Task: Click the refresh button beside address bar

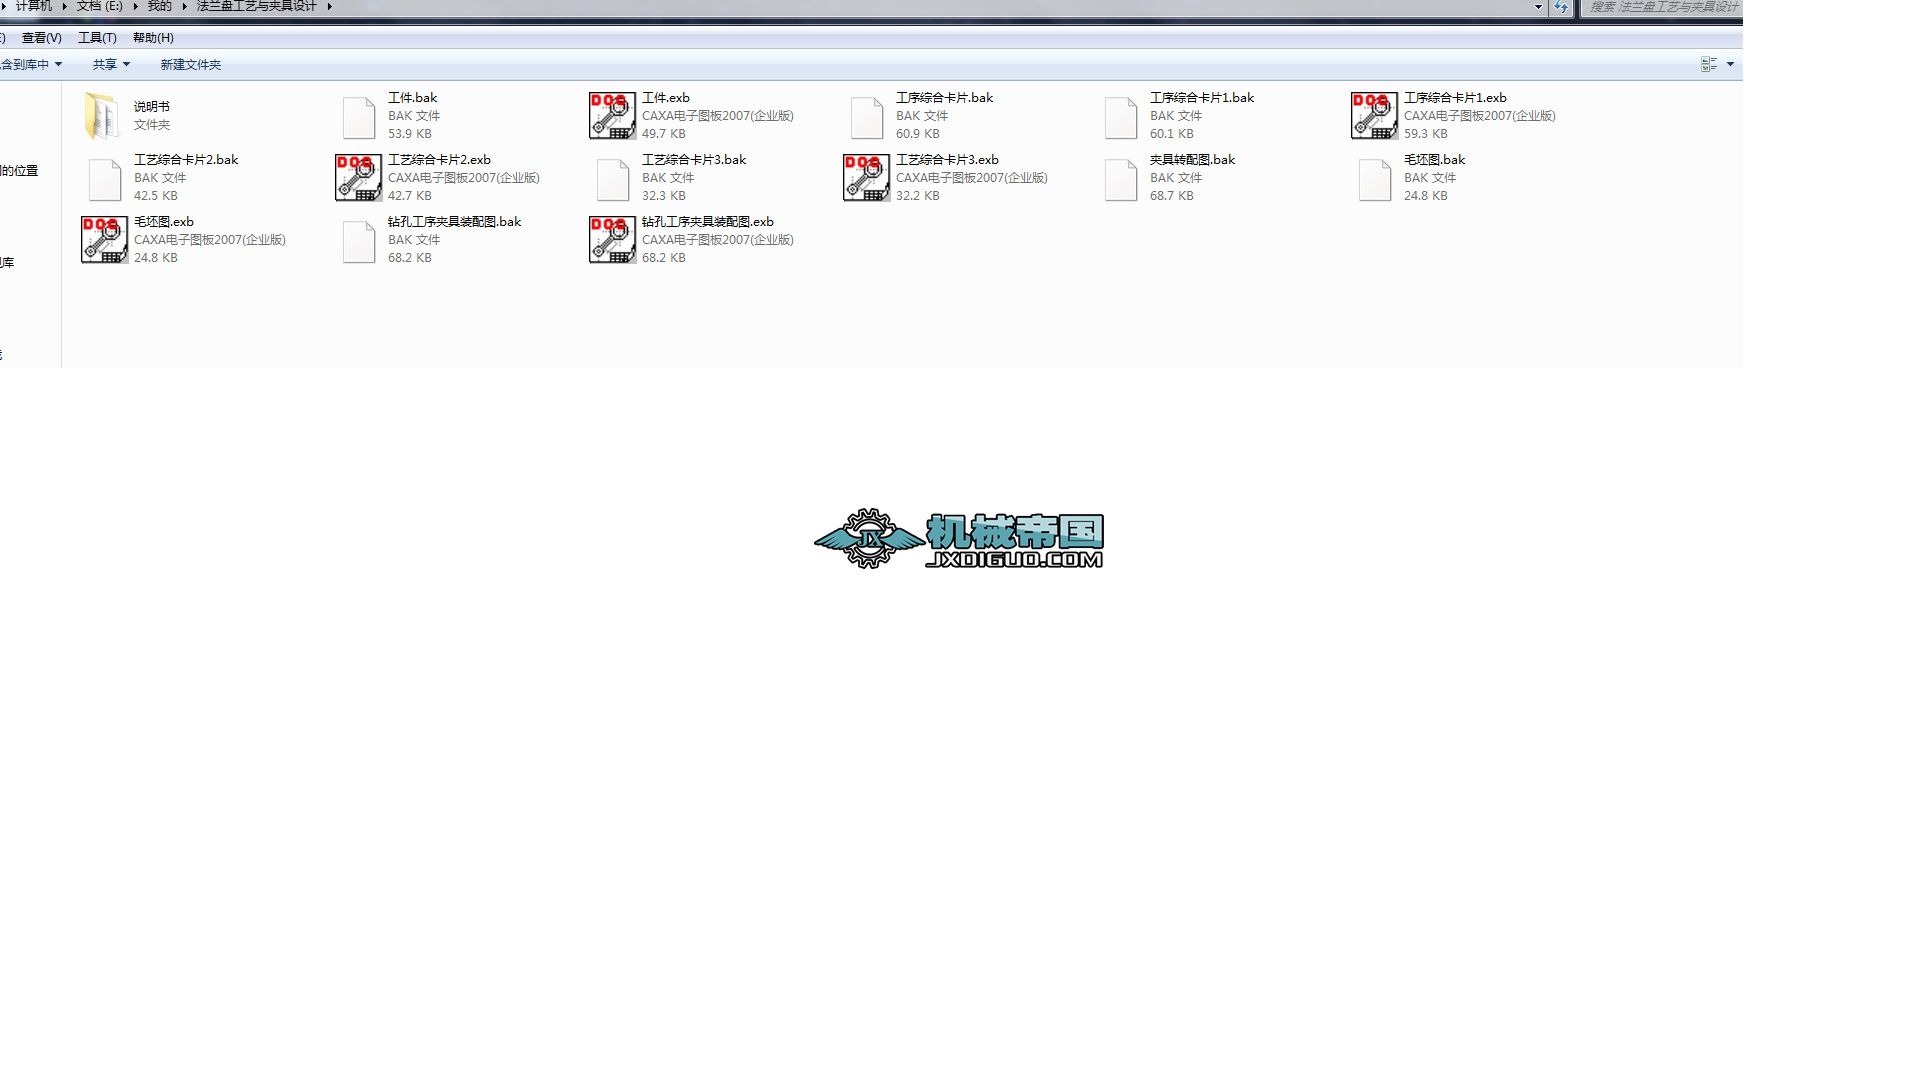Action: pos(1560,7)
